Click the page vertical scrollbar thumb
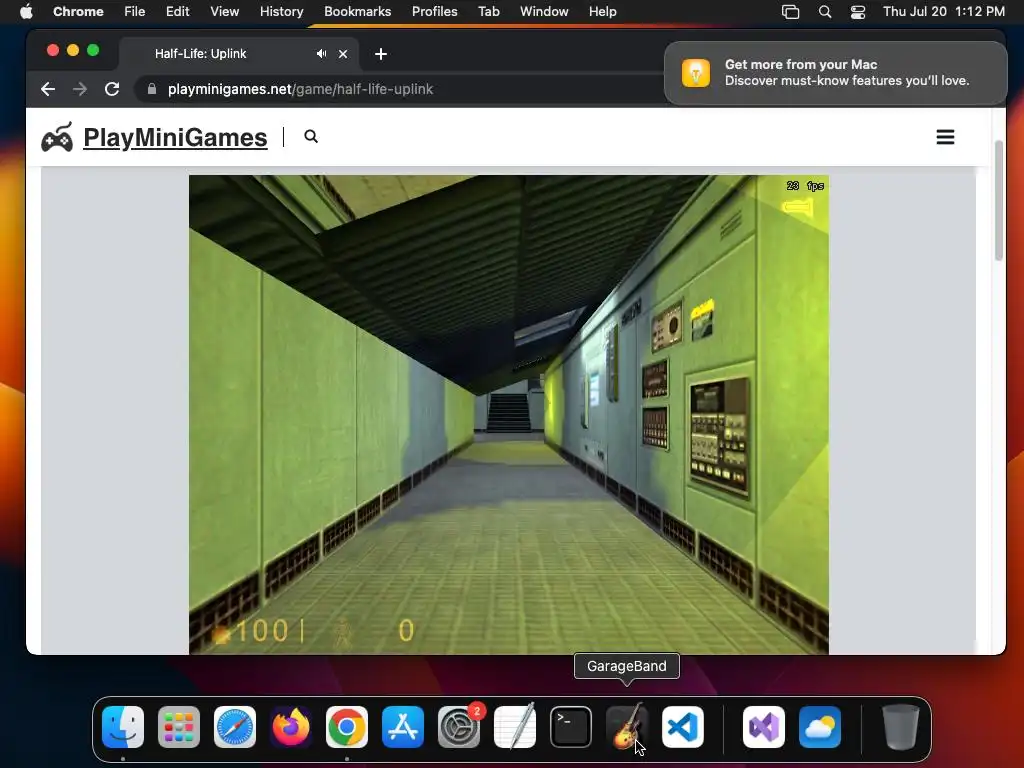This screenshot has width=1024, height=768. coord(999,200)
